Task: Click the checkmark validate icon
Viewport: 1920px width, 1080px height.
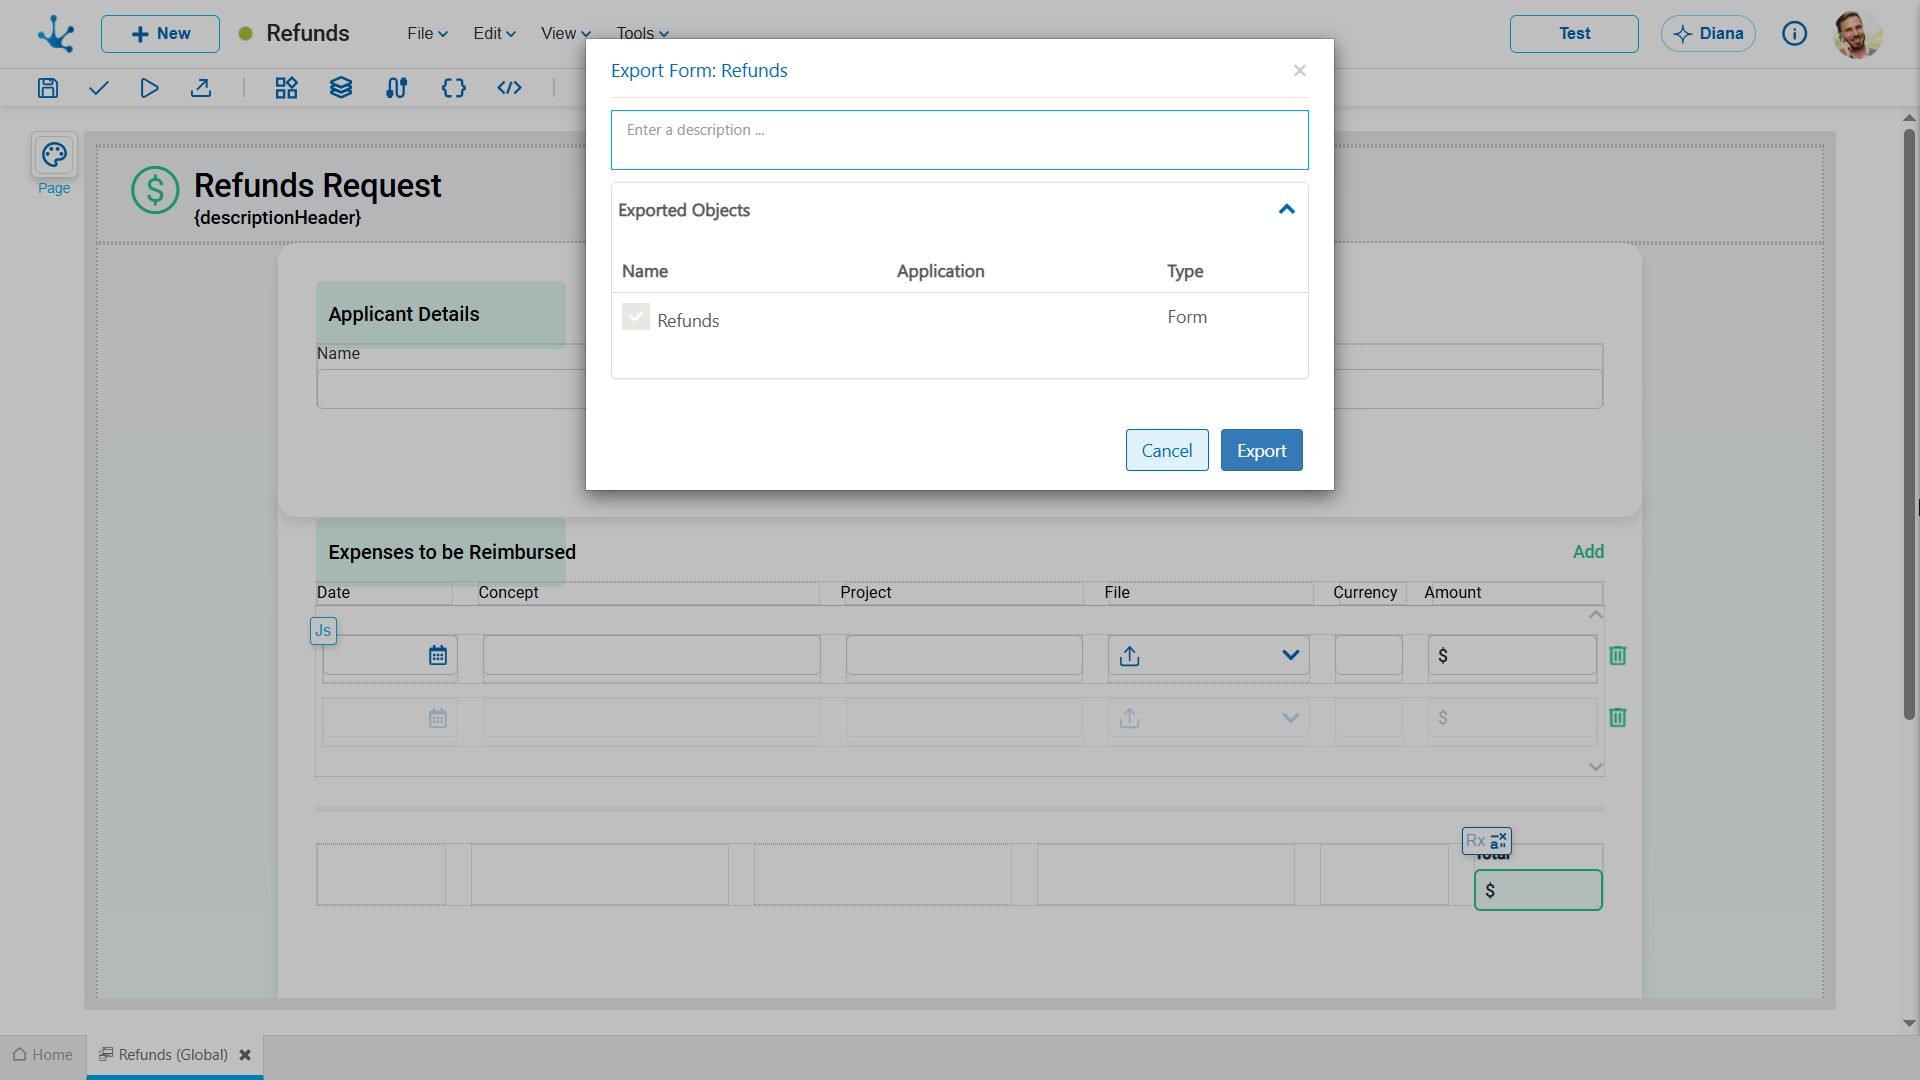Action: pyautogui.click(x=98, y=88)
